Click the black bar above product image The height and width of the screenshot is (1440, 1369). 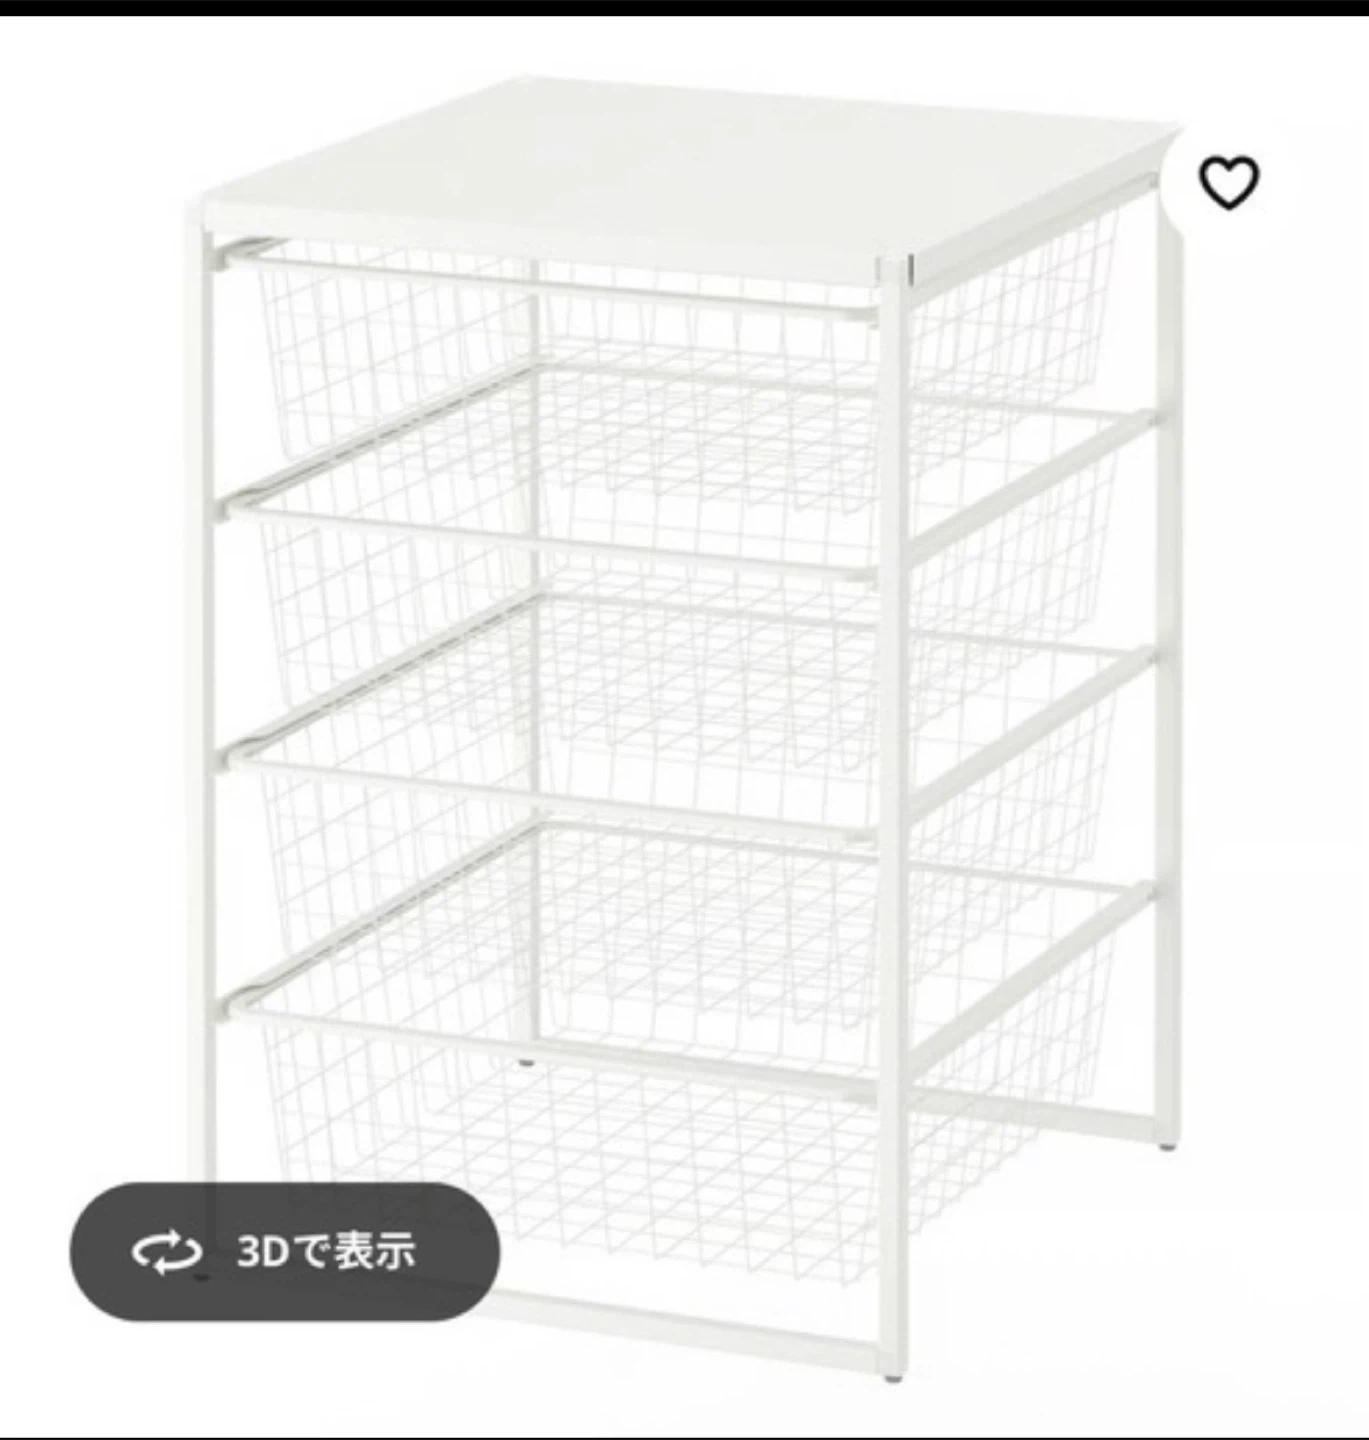(x=684, y=8)
